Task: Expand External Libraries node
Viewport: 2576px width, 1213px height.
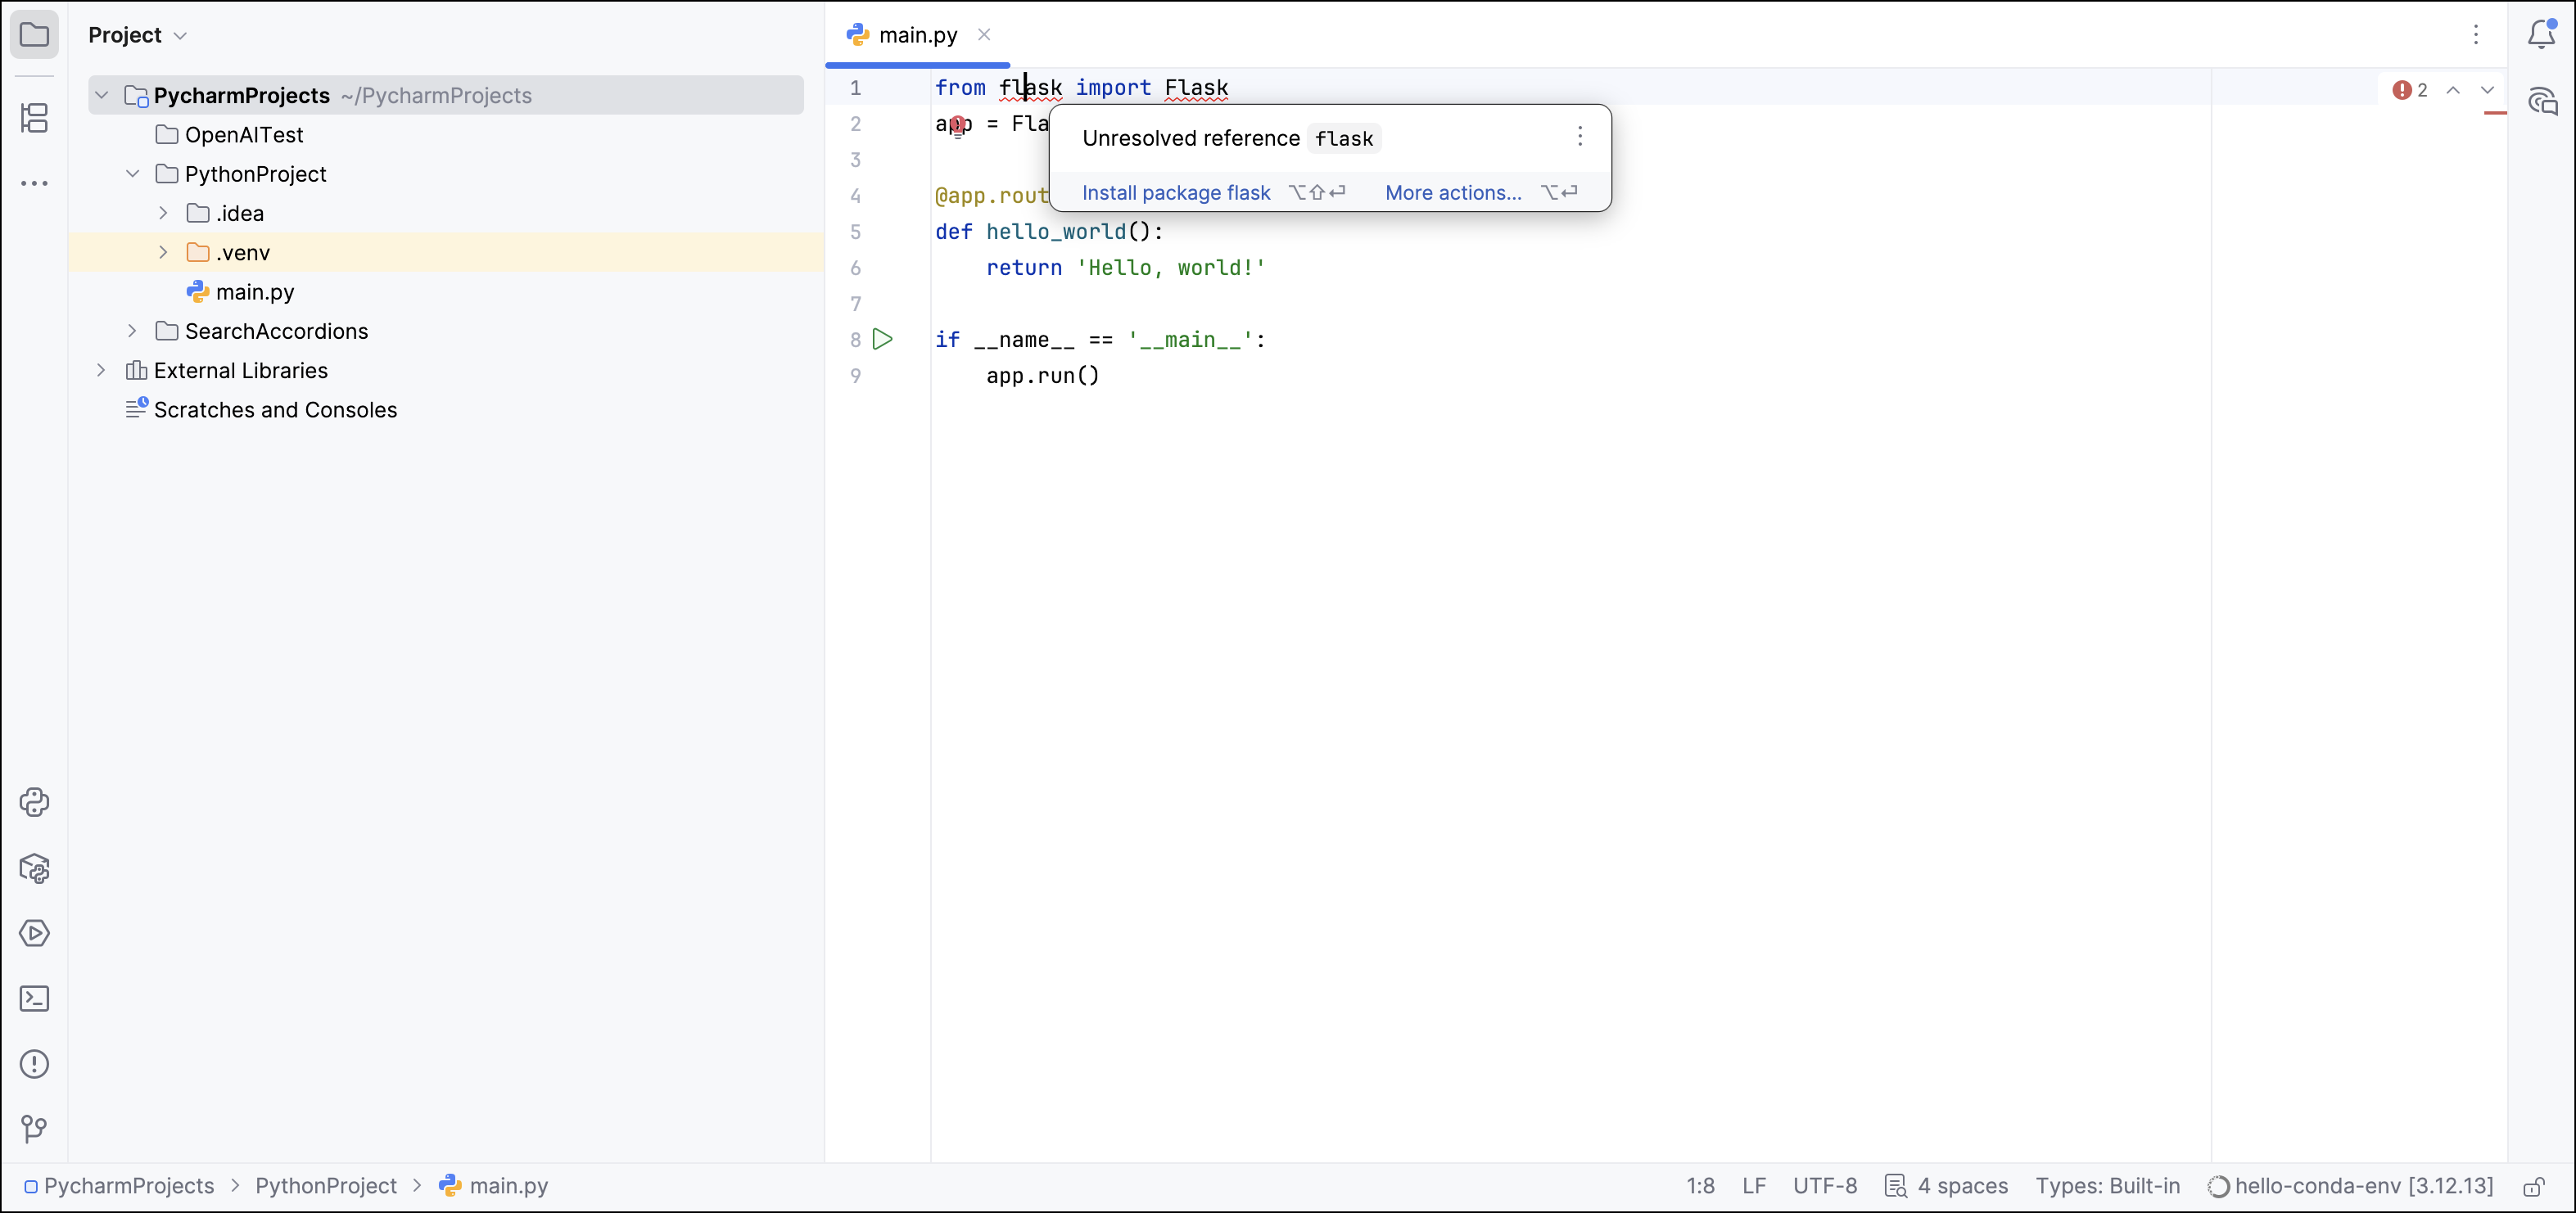Action: (101, 370)
